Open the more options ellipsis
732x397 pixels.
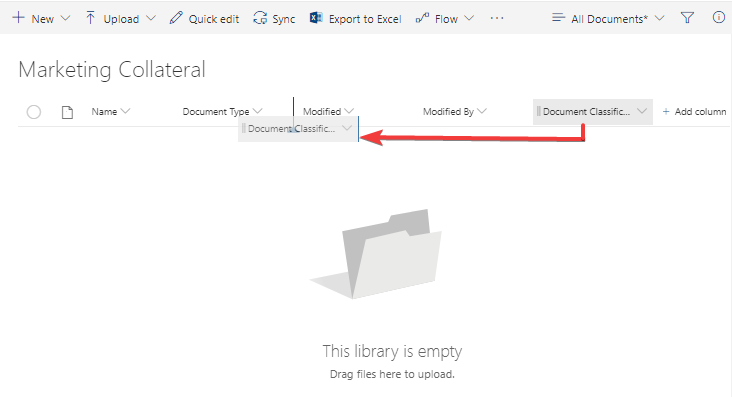coord(497,18)
